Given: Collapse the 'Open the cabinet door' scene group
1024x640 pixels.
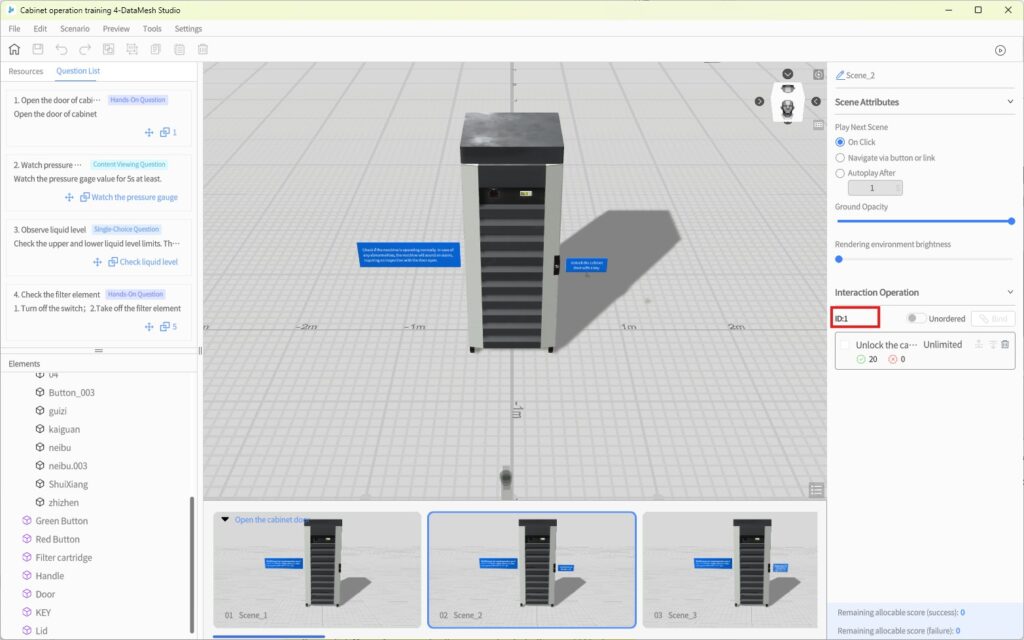Looking at the screenshot, I should pyautogui.click(x=225, y=519).
